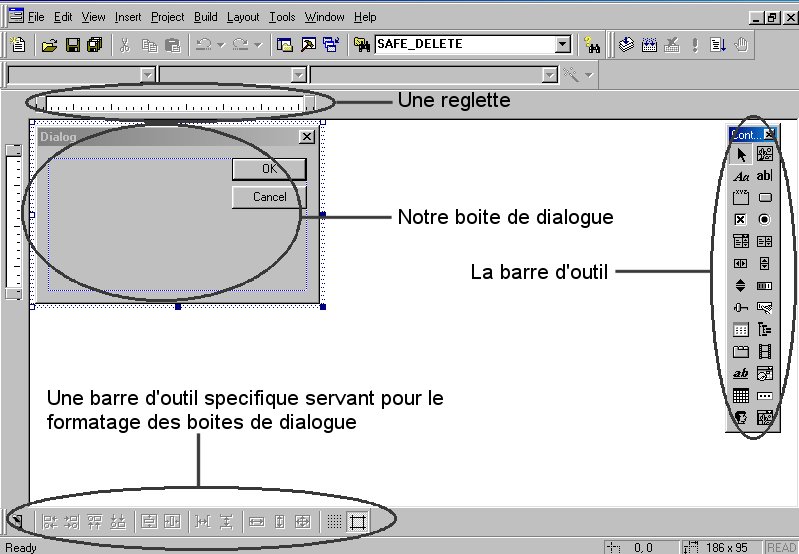Toggle the dotted grid button

(334, 521)
